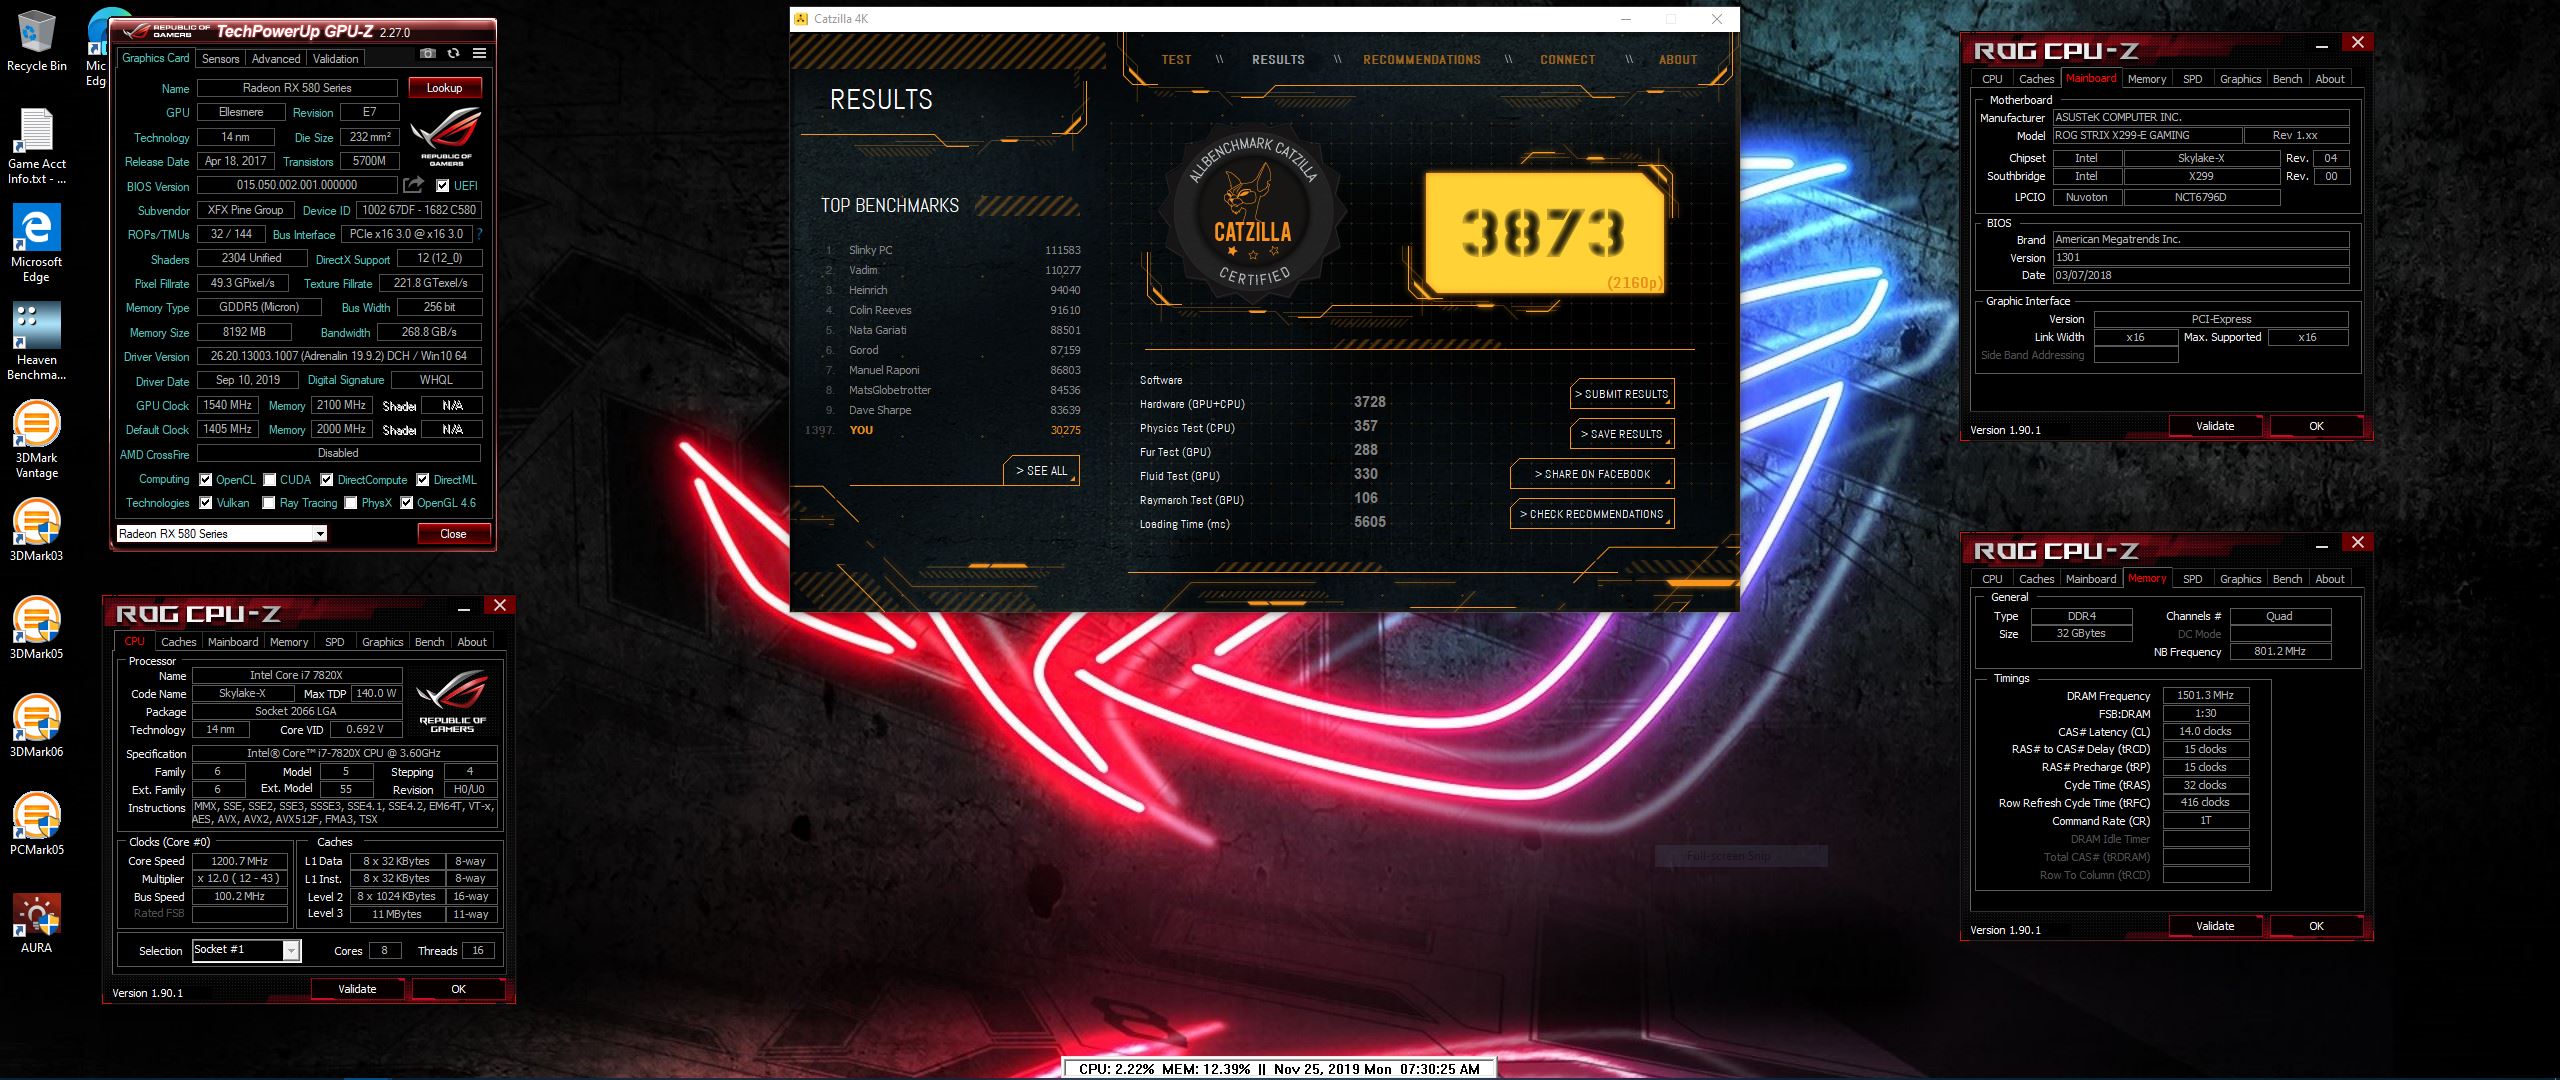Launch 3DMark03 desktop shortcut
This screenshot has height=1080, width=2560.
click(36, 531)
